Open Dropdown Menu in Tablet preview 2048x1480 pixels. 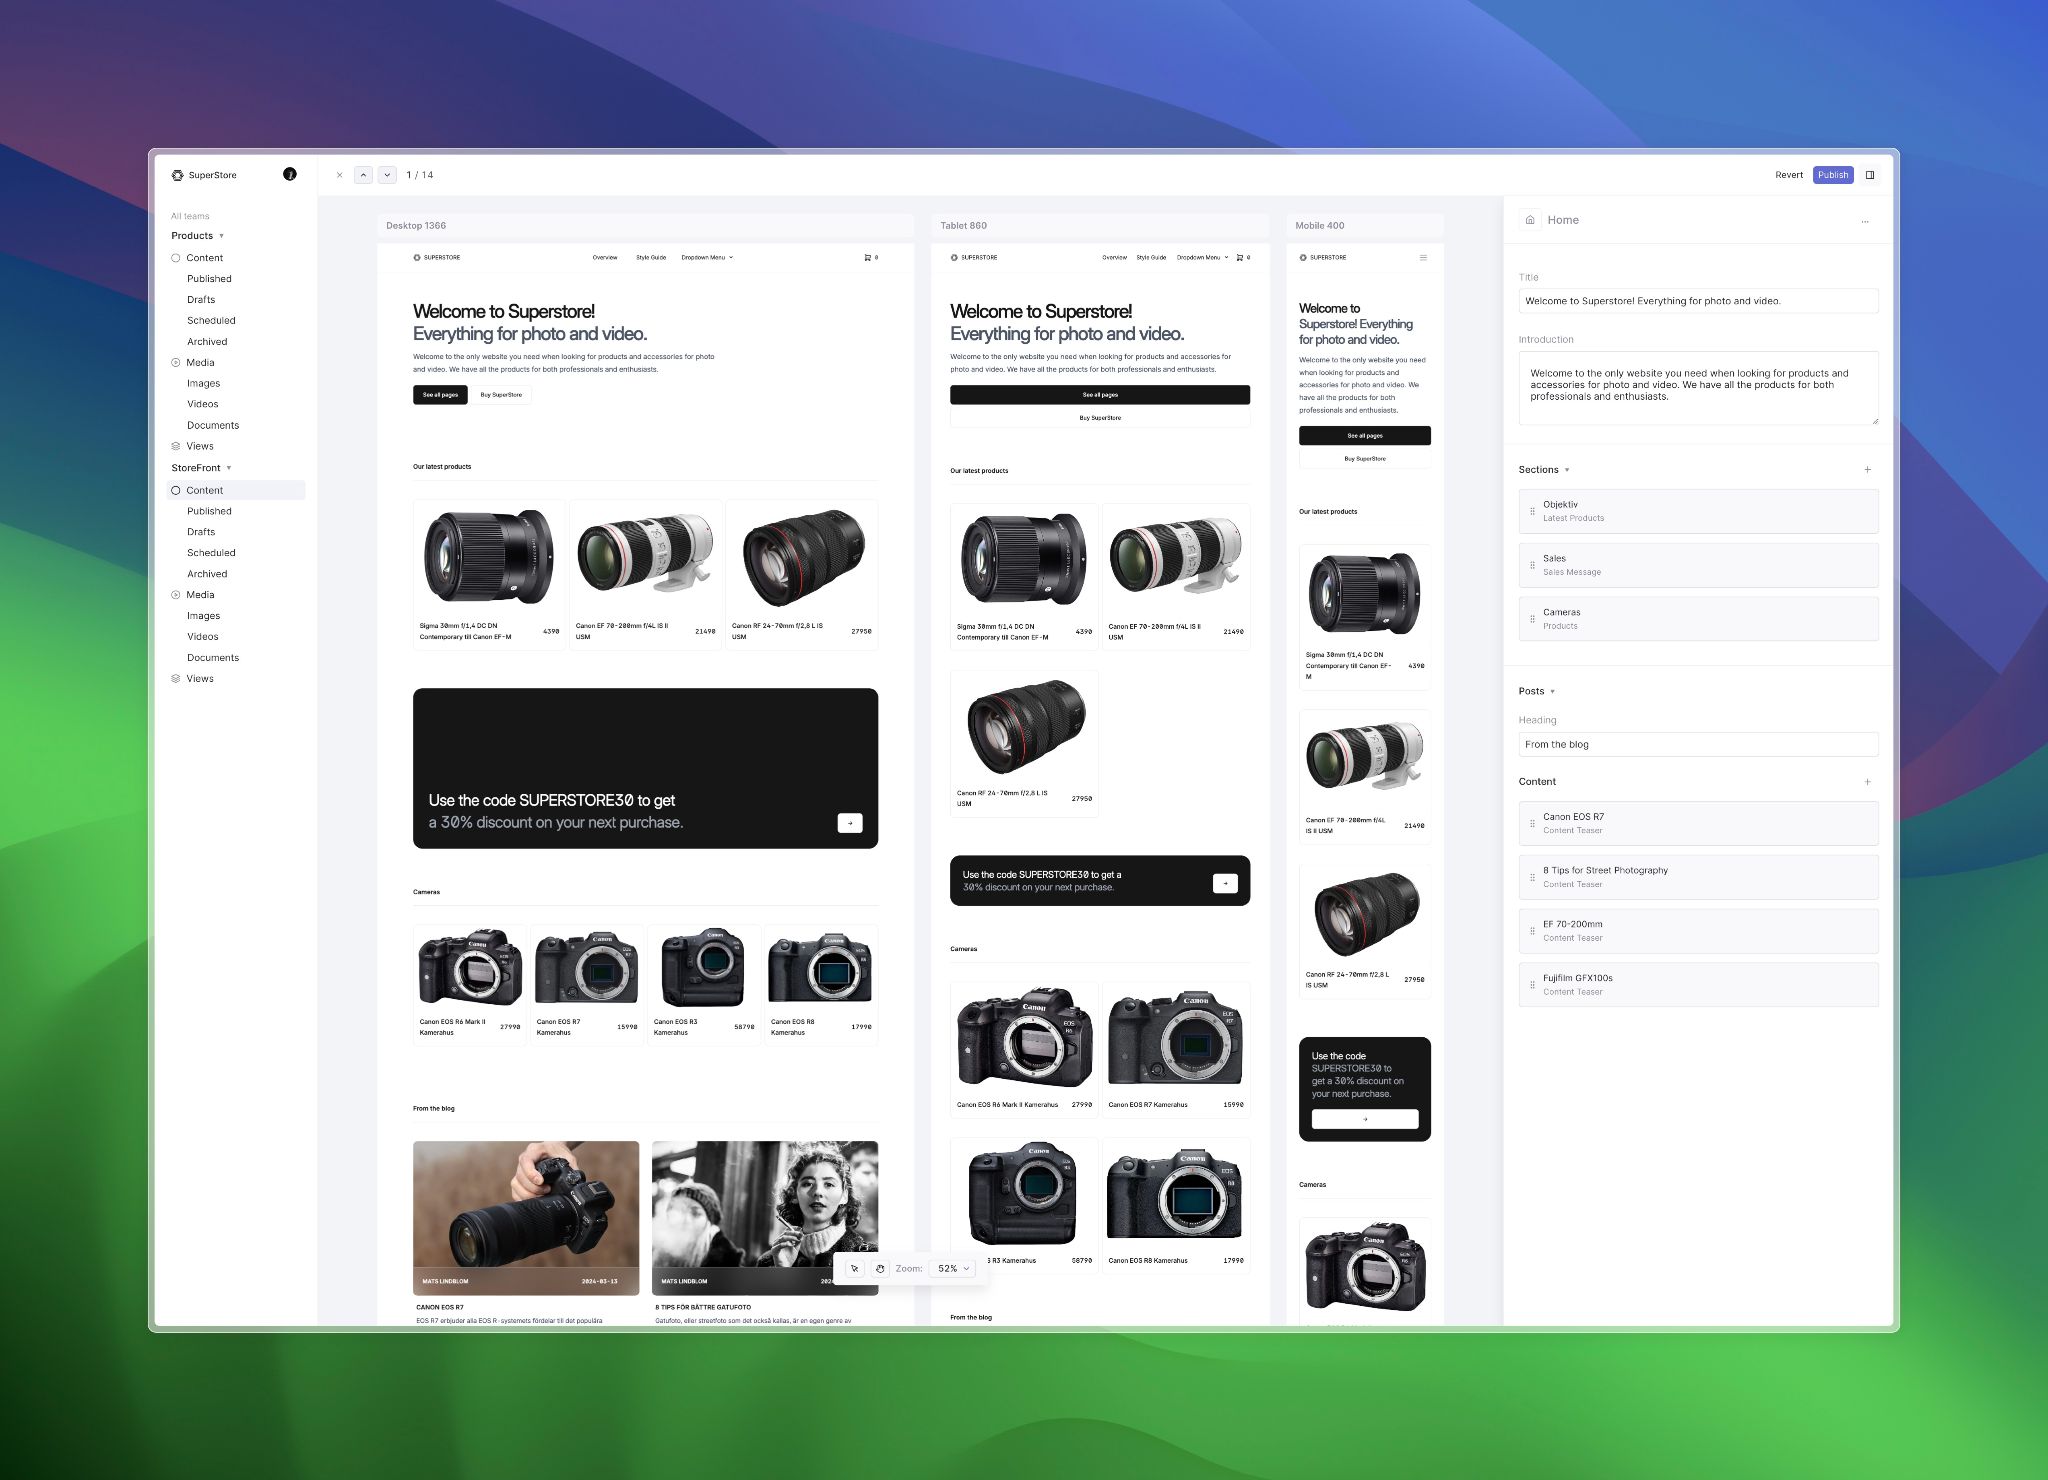coord(1202,258)
